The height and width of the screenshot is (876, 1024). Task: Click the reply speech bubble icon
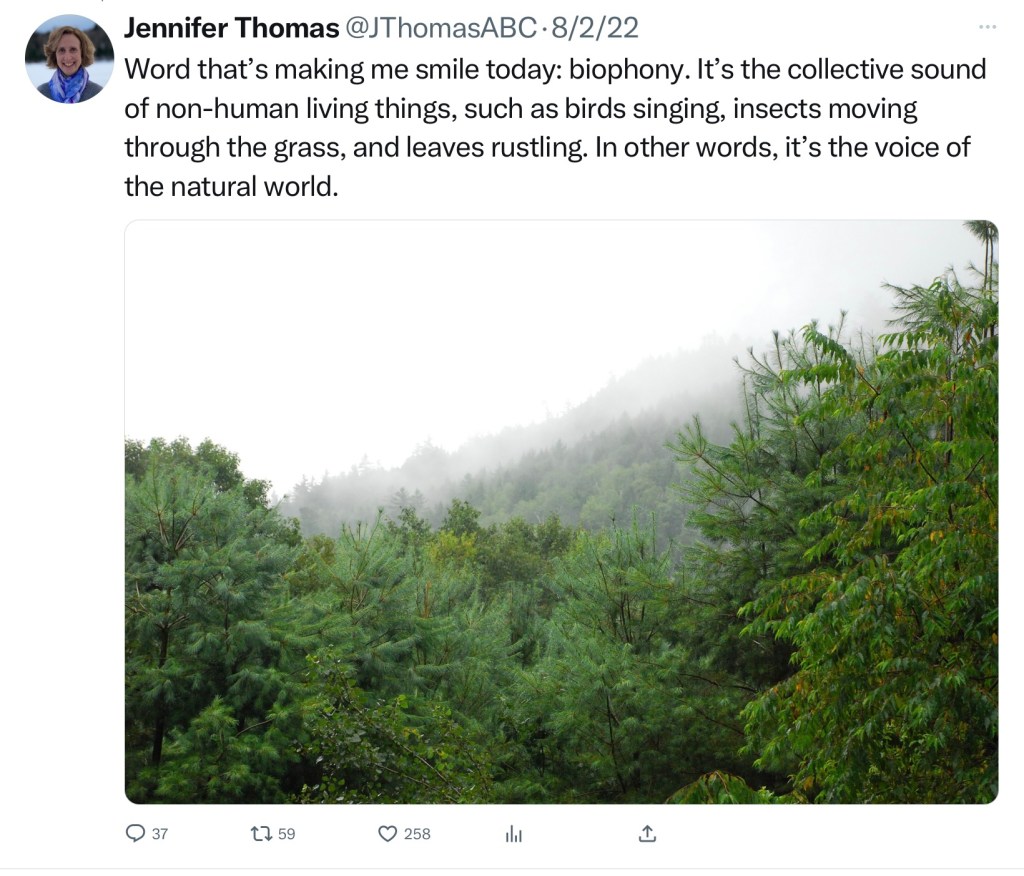[135, 833]
